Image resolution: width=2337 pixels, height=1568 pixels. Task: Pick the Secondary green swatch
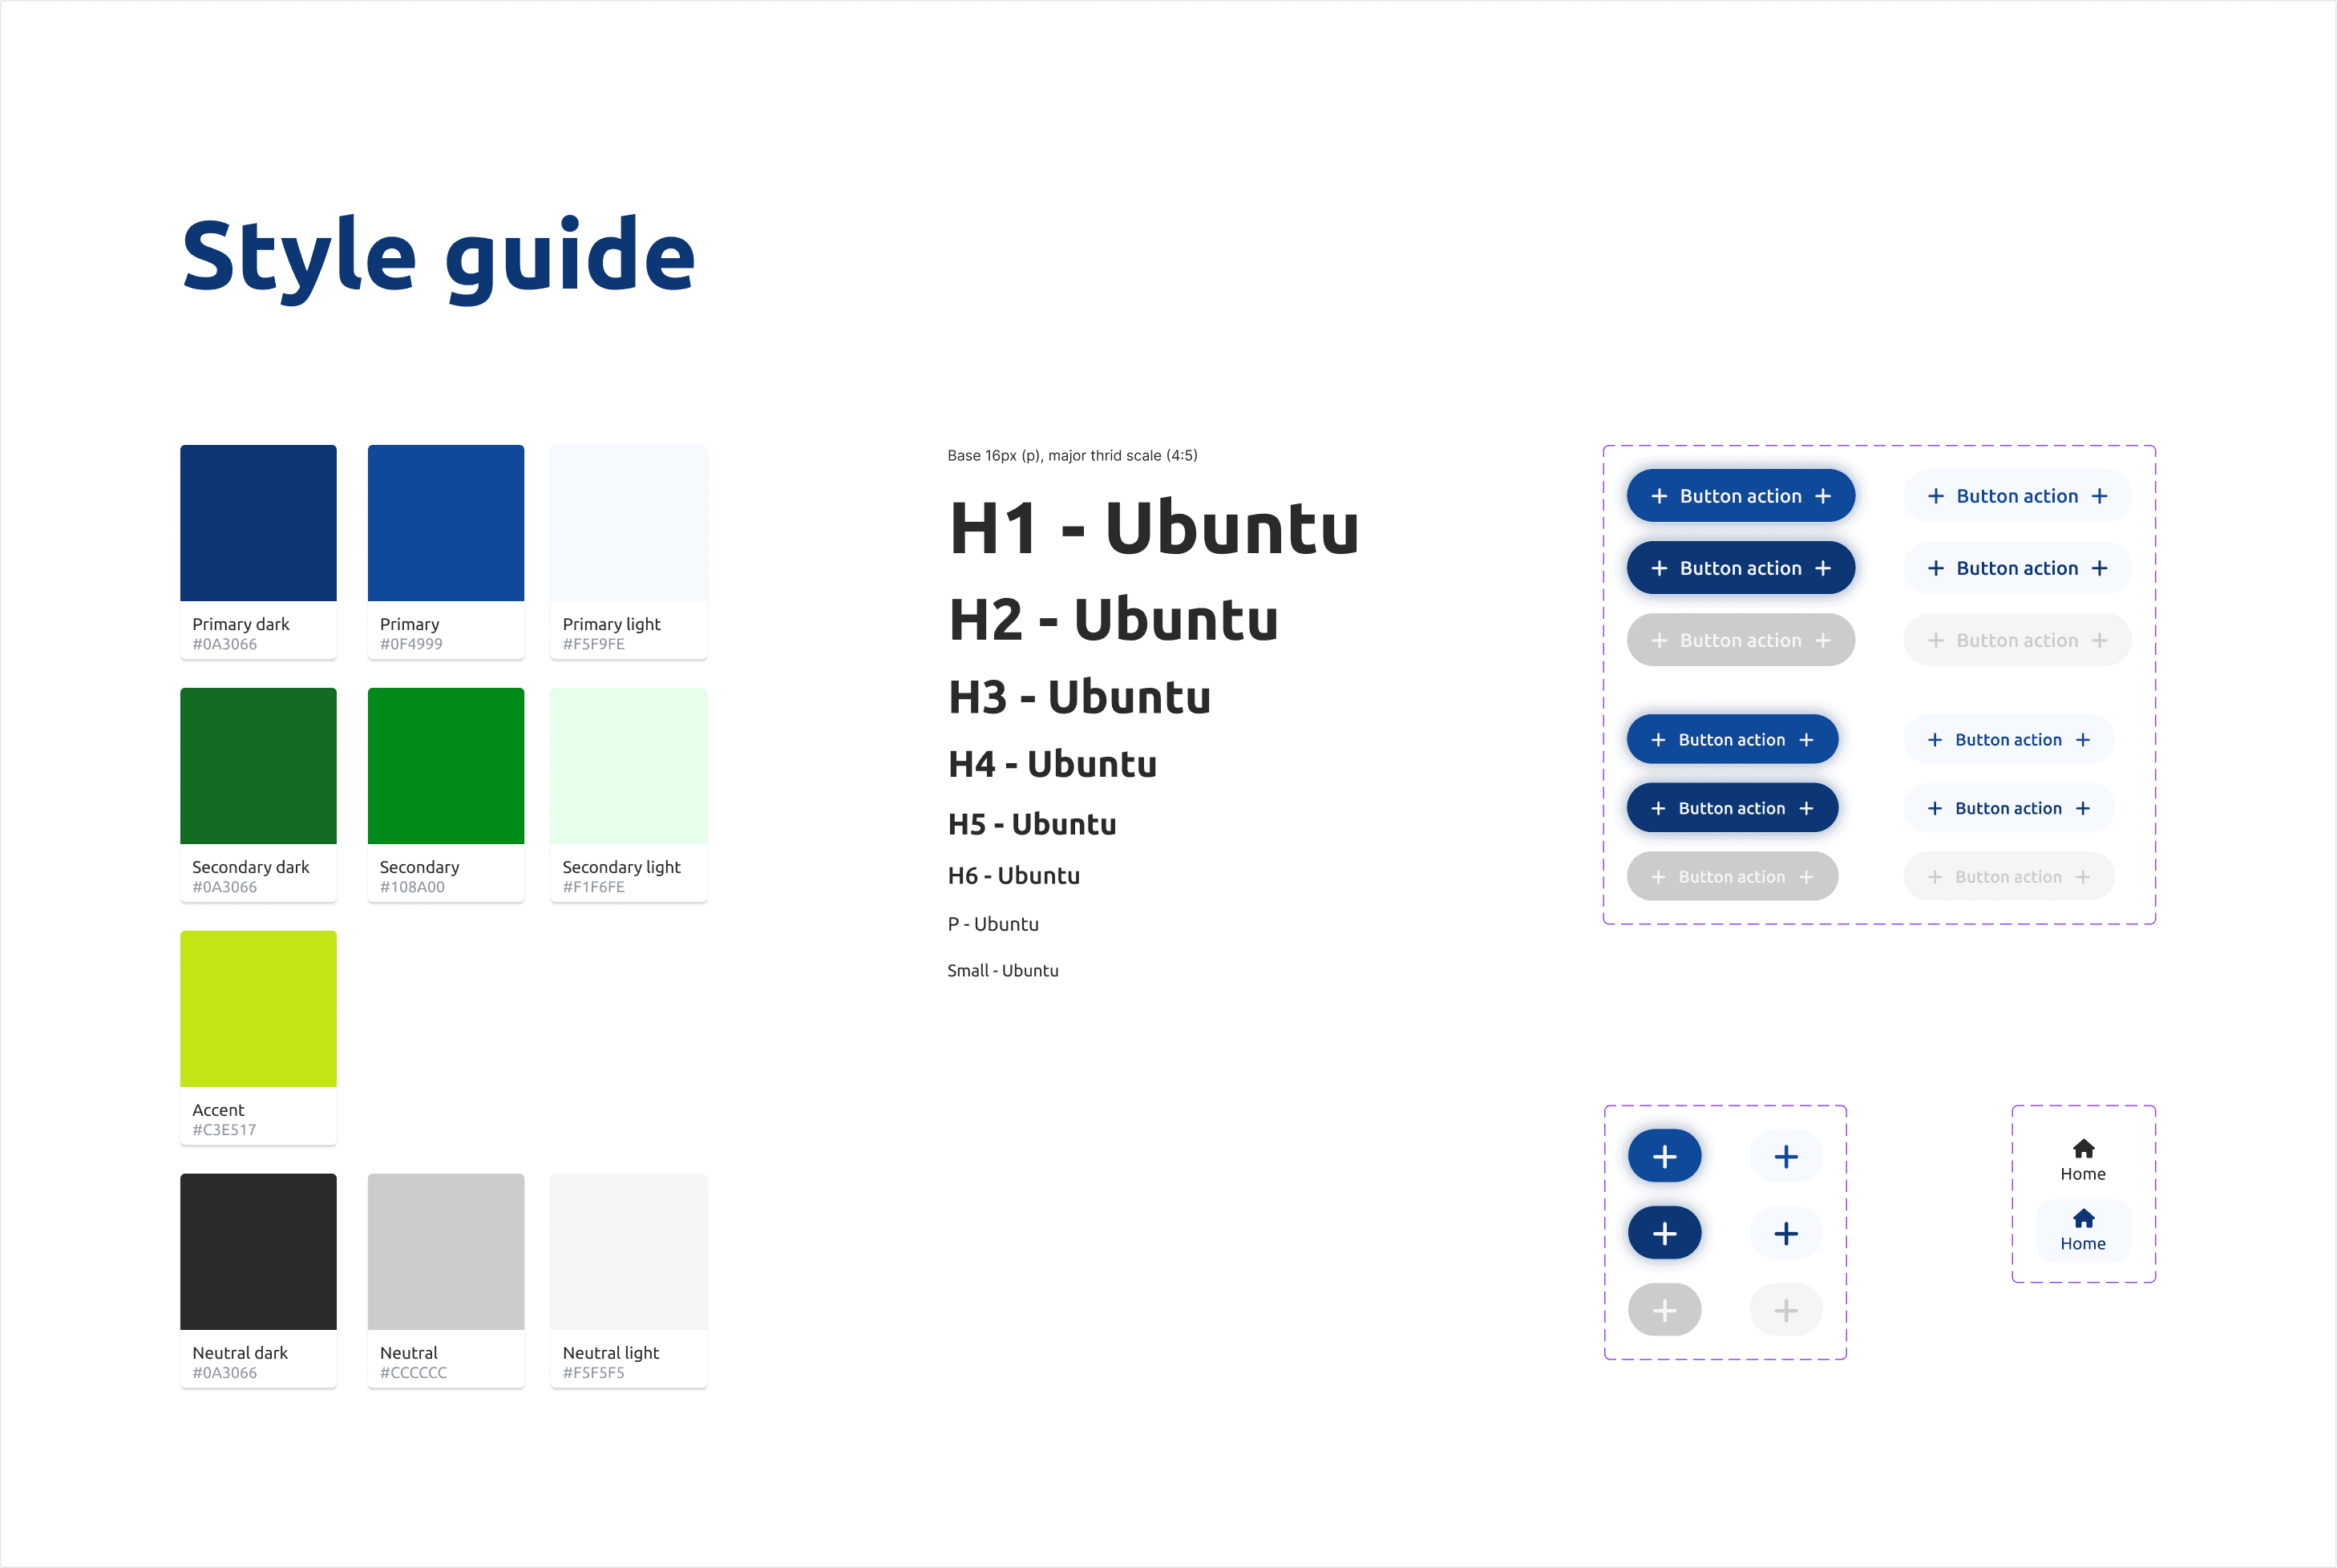(445, 766)
